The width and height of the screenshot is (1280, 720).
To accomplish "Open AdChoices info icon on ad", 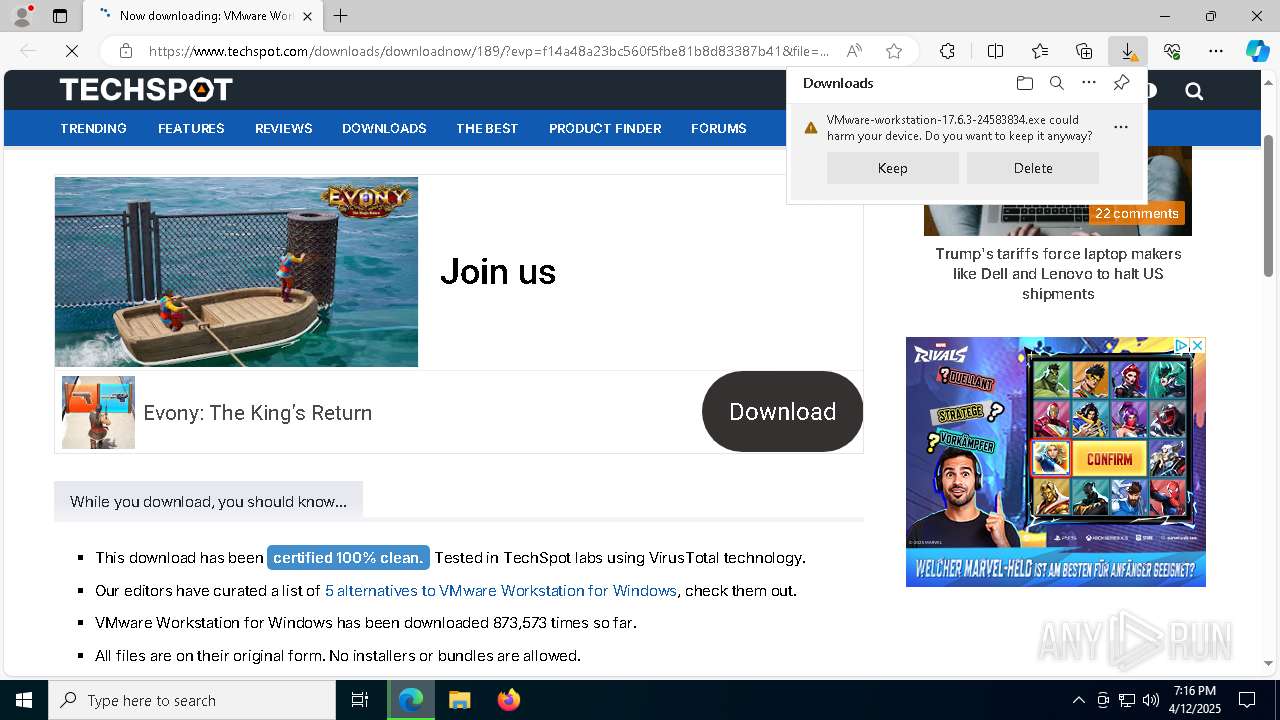I will [x=1181, y=345].
